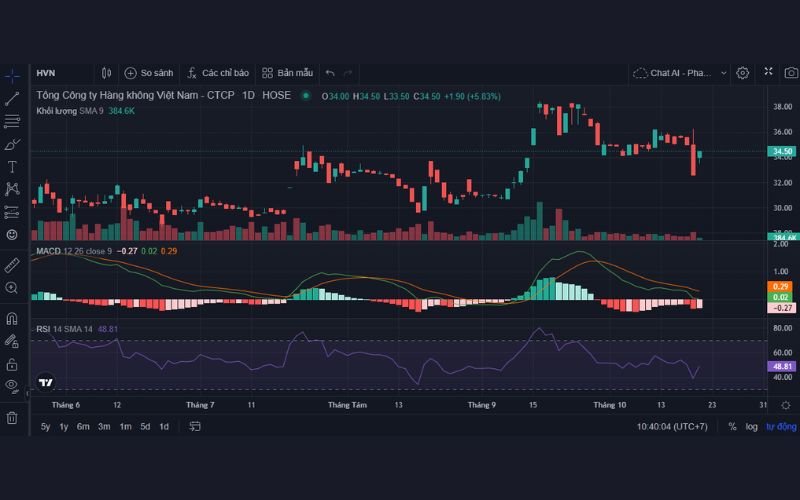Screen dimensions: 800x500
Task: Toggle hide all drawings eye icon
Action: [x=12, y=385]
